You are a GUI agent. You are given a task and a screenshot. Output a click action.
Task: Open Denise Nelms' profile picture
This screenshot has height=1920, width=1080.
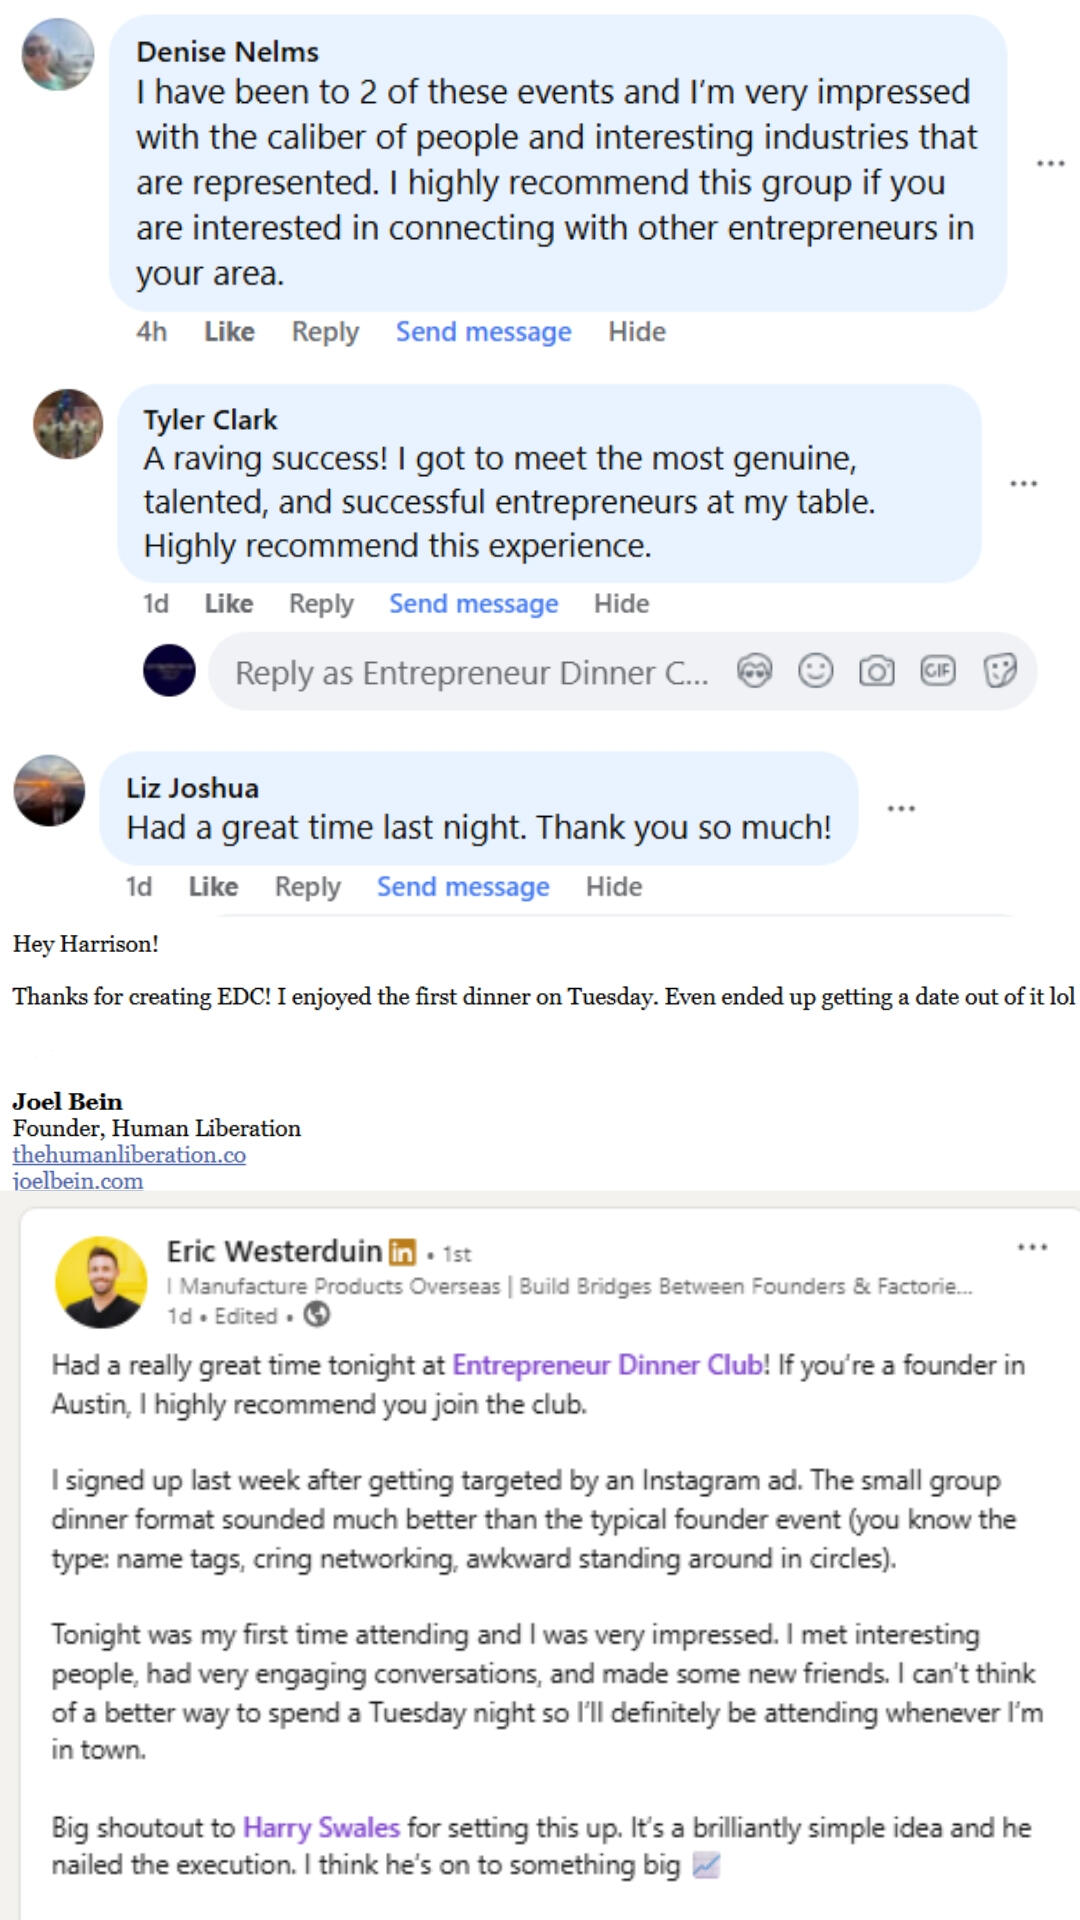[x=58, y=54]
